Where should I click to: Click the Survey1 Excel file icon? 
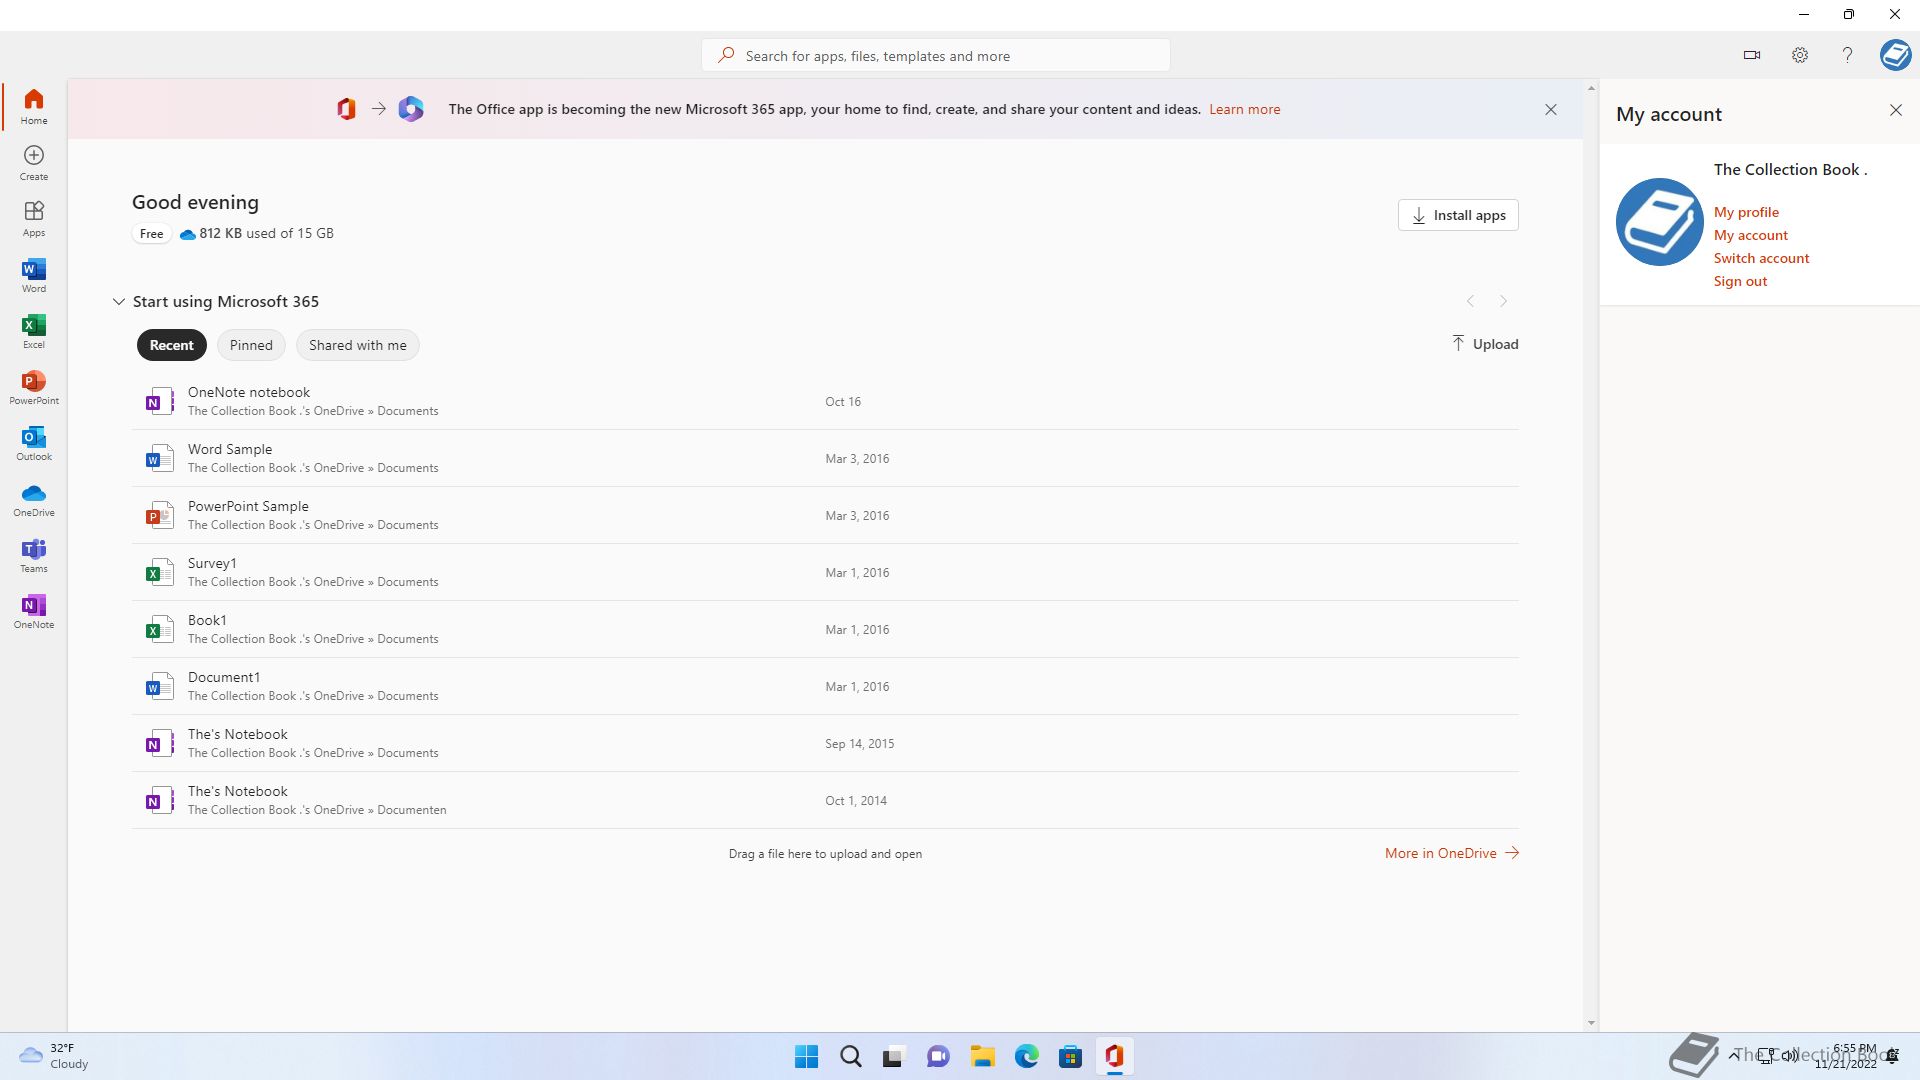(x=158, y=572)
